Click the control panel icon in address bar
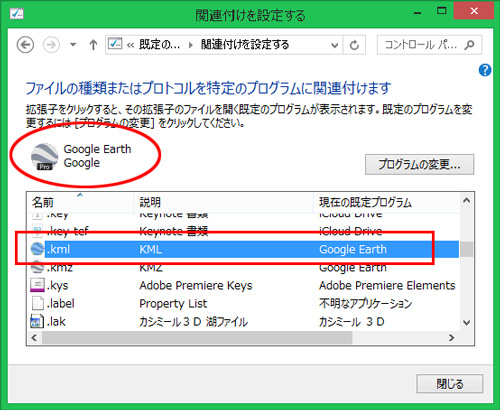Image resolution: width=500 pixels, height=410 pixels. (115, 44)
